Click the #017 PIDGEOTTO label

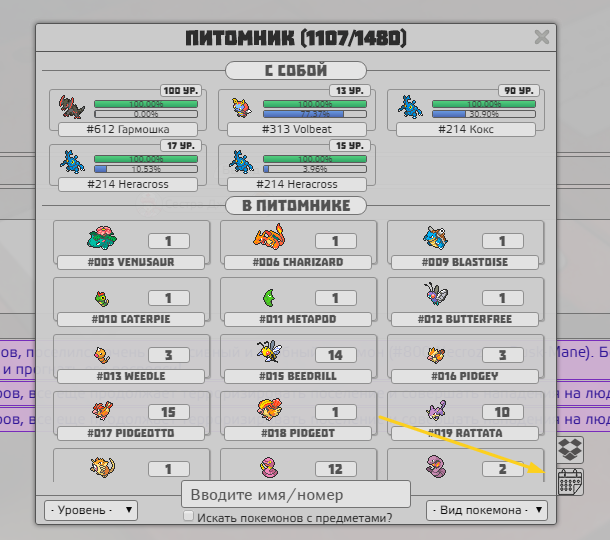131,433
